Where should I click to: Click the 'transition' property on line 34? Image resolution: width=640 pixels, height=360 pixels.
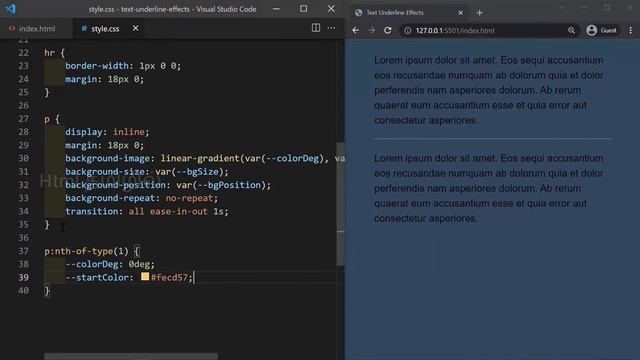point(94,211)
